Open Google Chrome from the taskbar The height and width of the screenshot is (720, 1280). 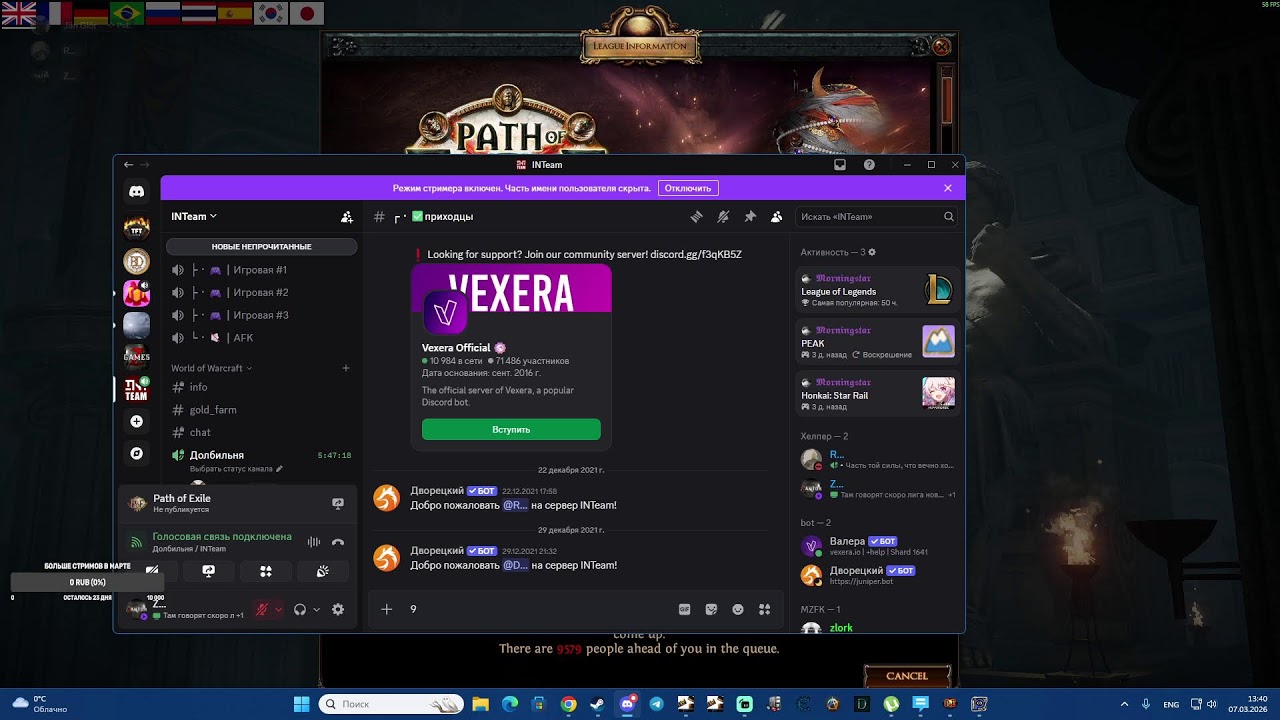(x=569, y=704)
